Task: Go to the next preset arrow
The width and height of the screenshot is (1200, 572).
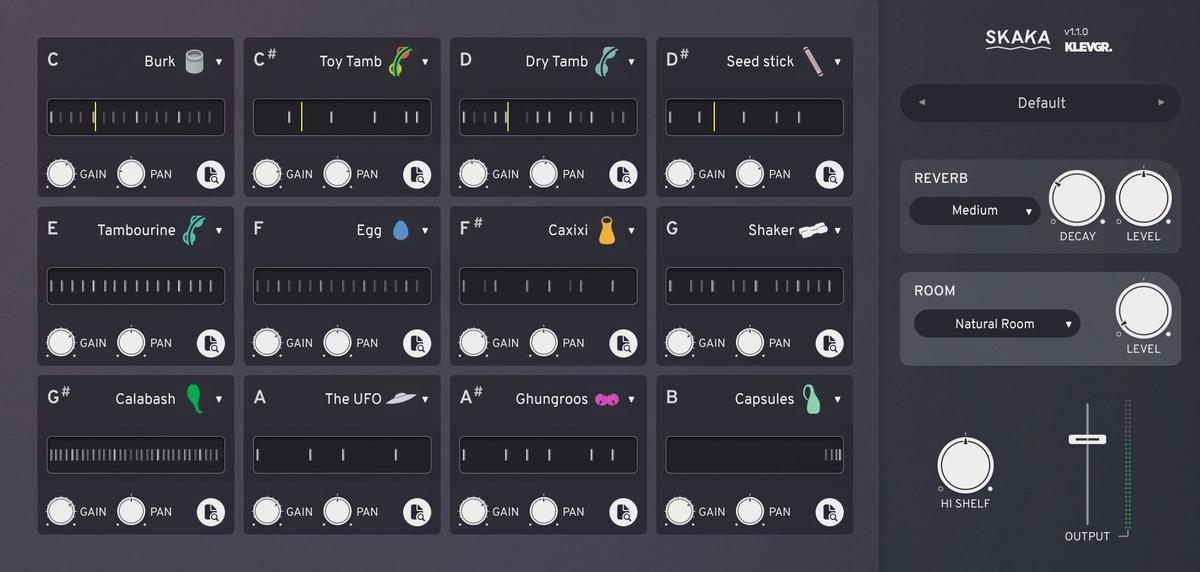Action: (x=1161, y=103)
